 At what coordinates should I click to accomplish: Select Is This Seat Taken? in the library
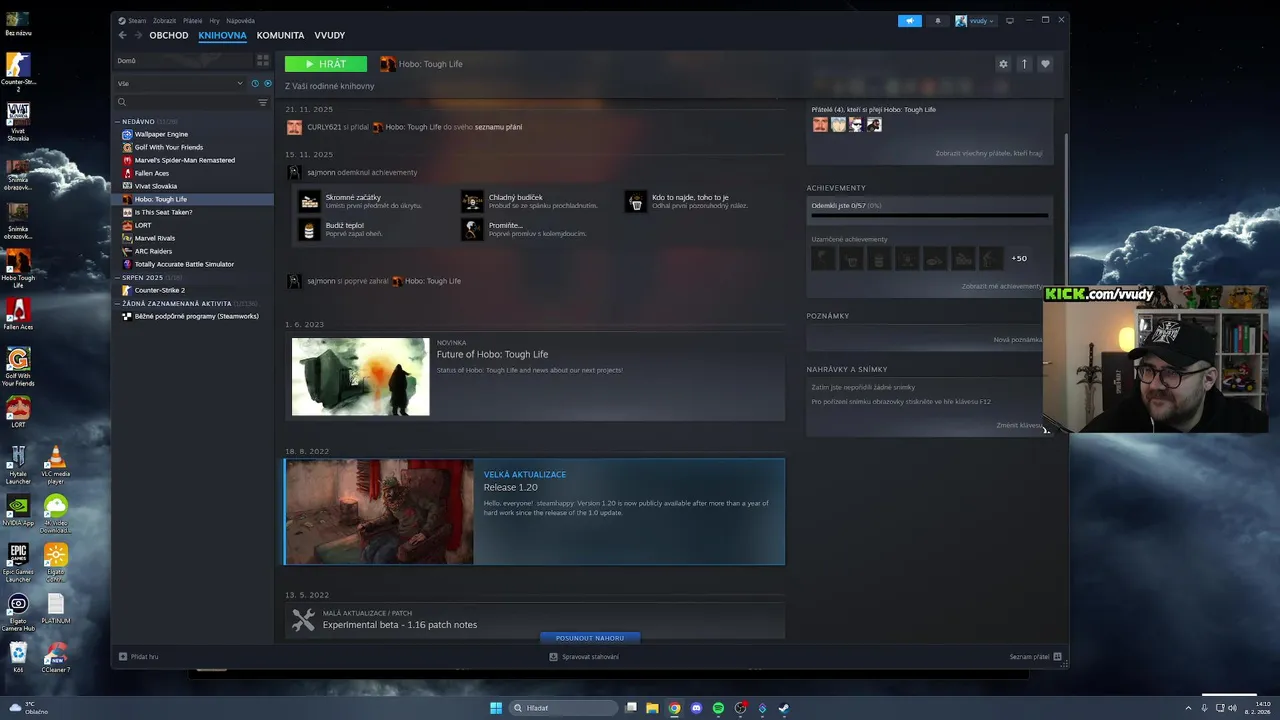pyautogui.click(x=163, y=212)
